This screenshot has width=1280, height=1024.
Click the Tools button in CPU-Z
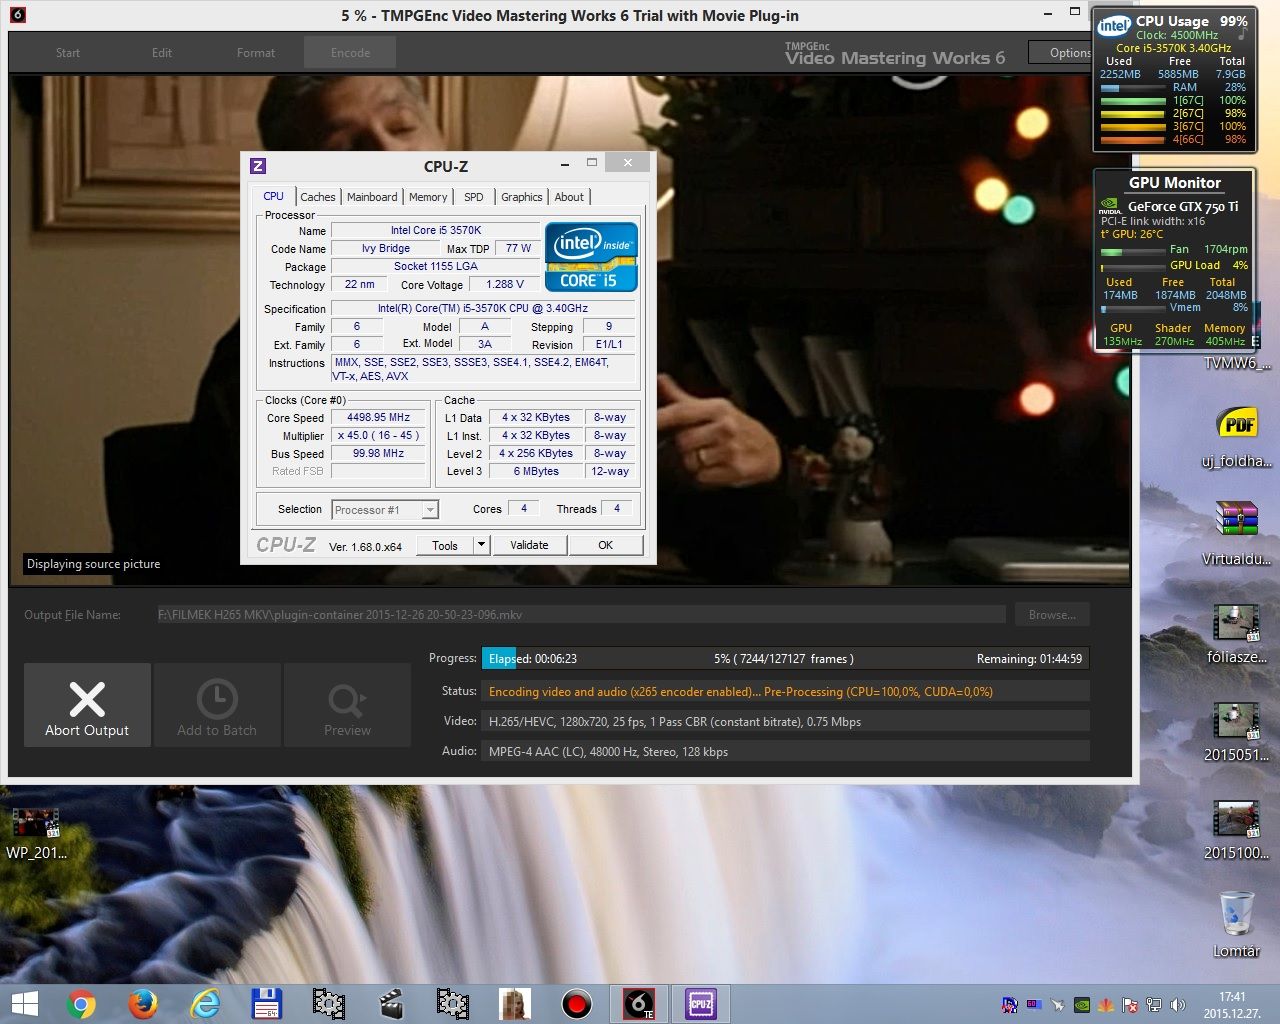445,545
